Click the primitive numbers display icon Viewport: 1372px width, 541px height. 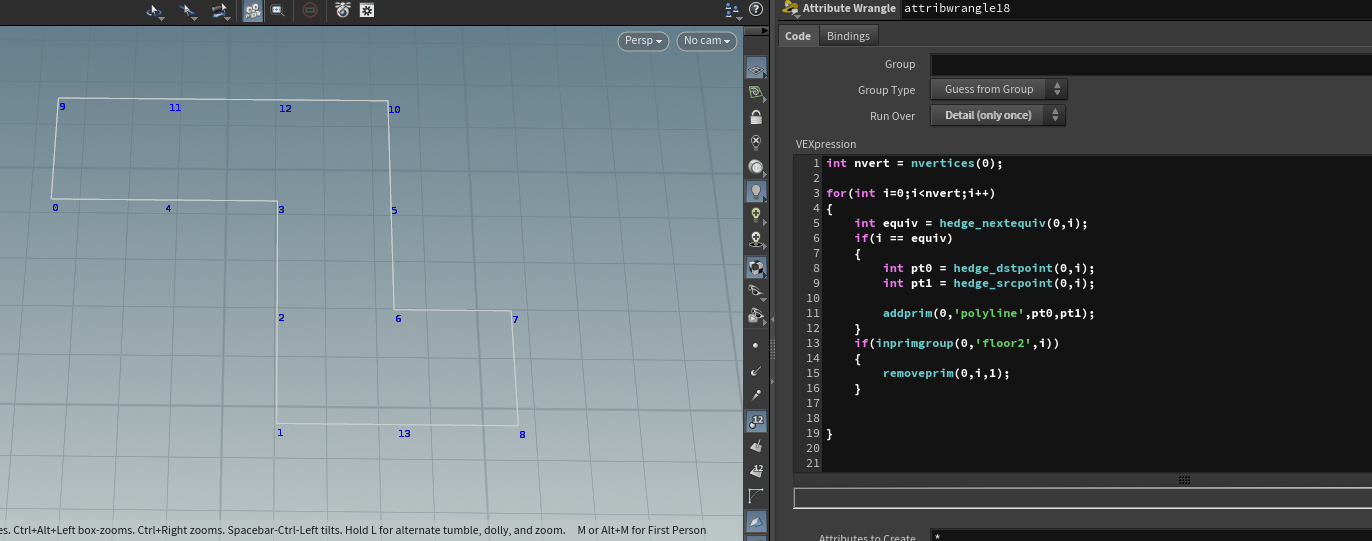point(757,471)
